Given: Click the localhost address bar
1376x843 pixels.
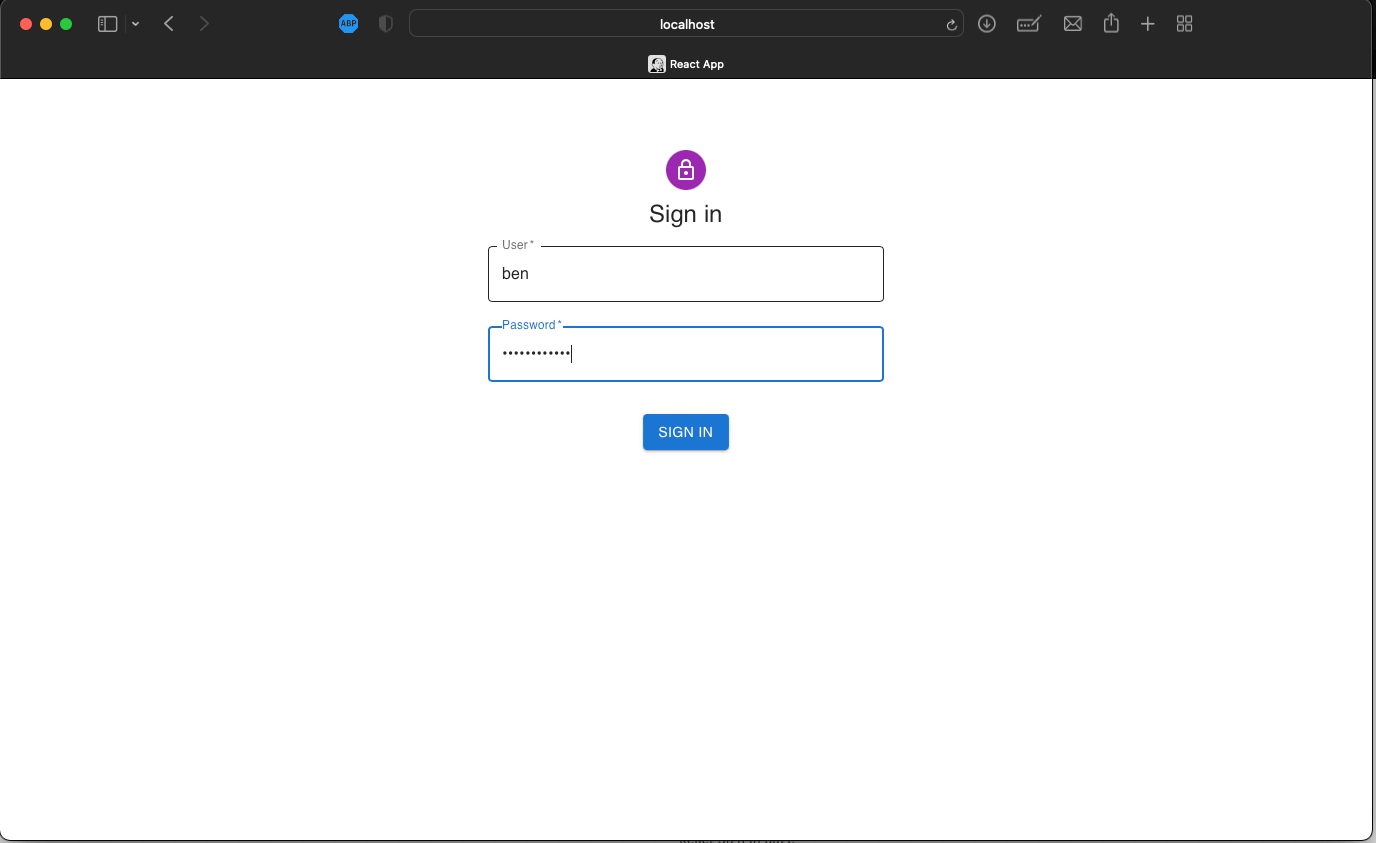Looking at the screenshot, I should [x=686, y=24].
